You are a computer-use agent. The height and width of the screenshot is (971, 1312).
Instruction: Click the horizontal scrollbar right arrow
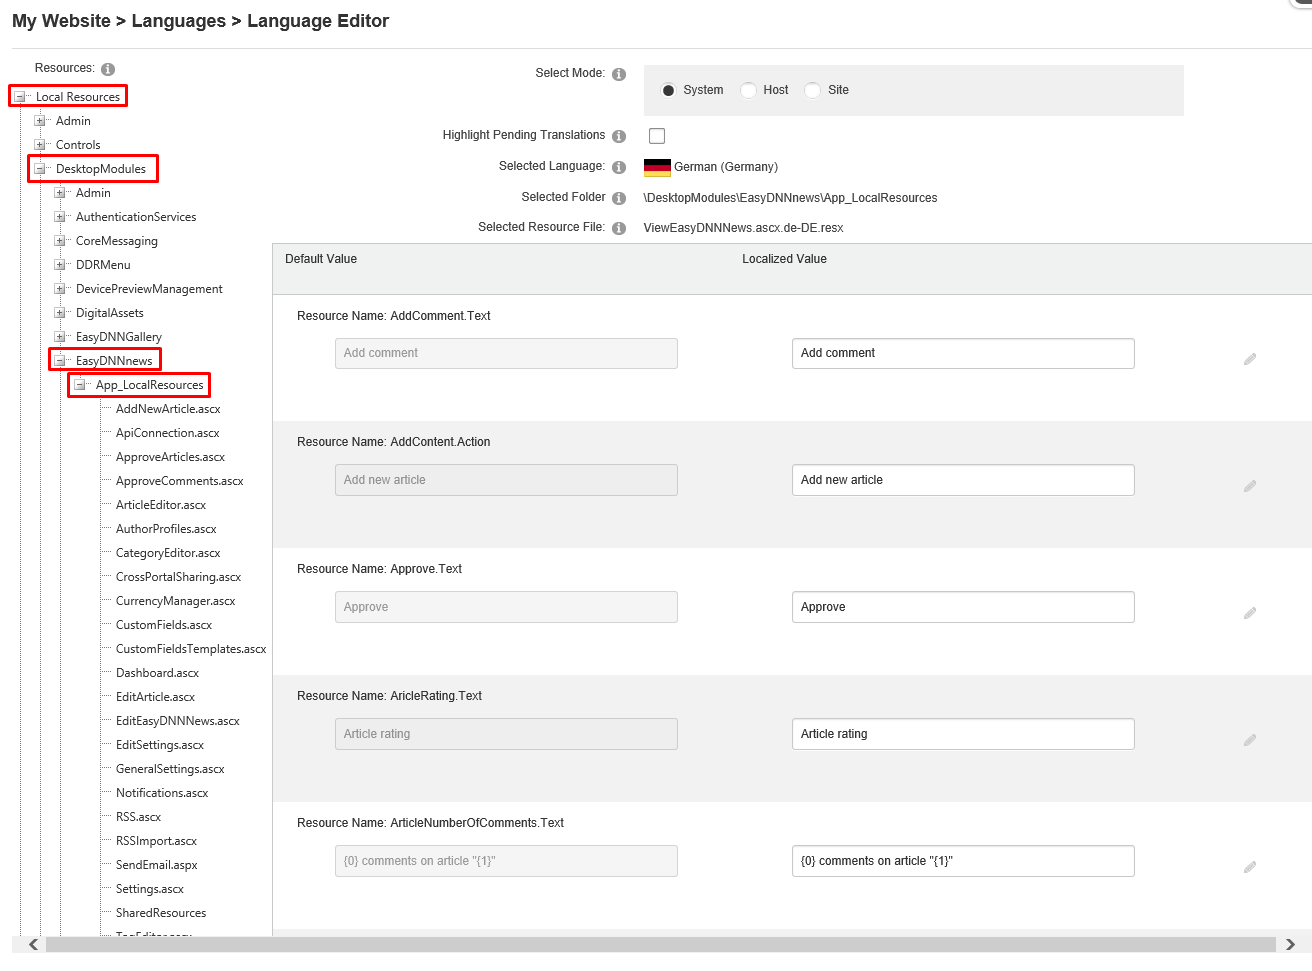point(1290,945)
